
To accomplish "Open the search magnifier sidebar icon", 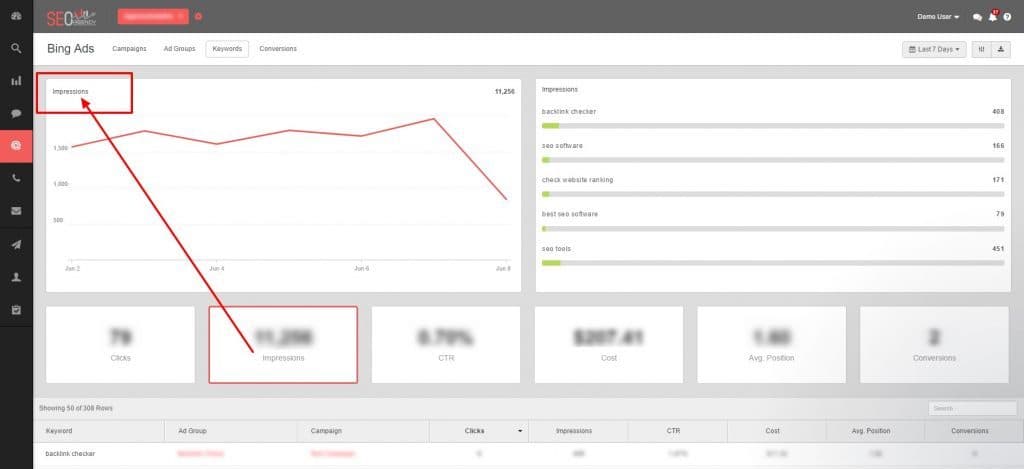I will coord(16,48).
